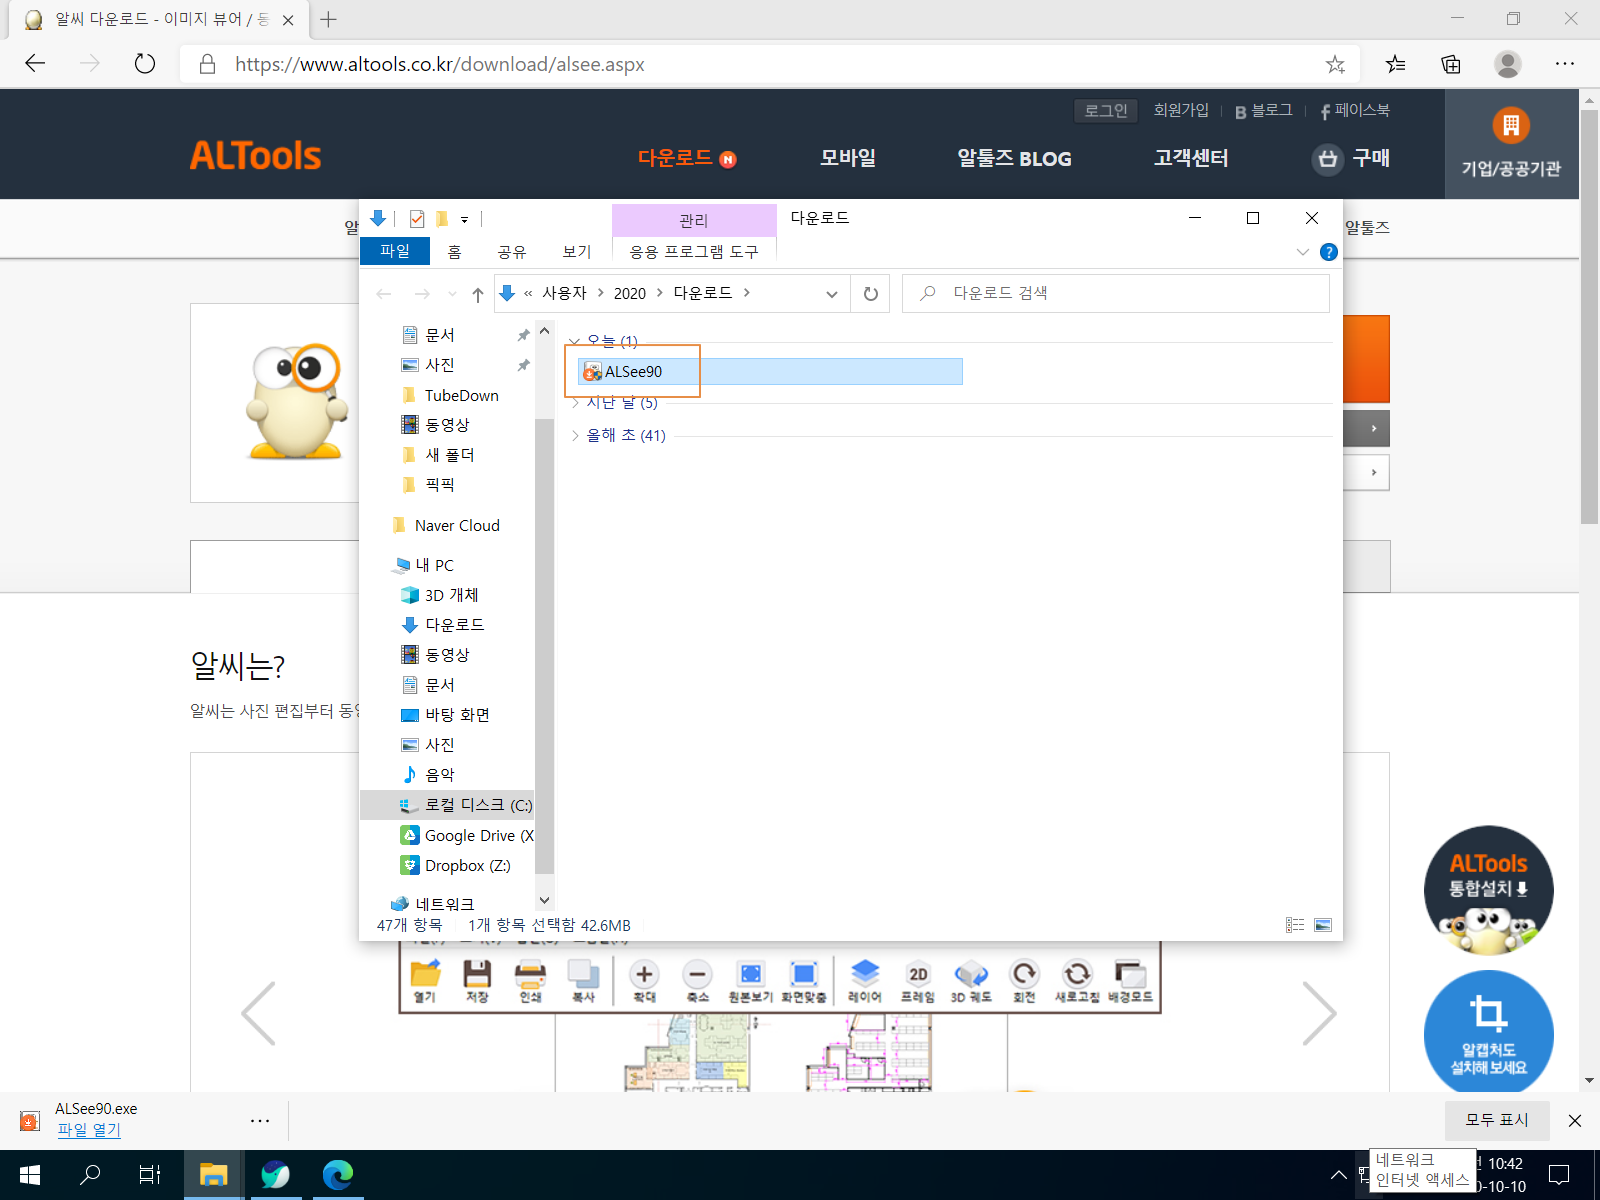Viewport: 1600px width, 1200px height.
Task: Open the 공유 ribbon tab
Action: pyautogui.click(x=512, y=252)
